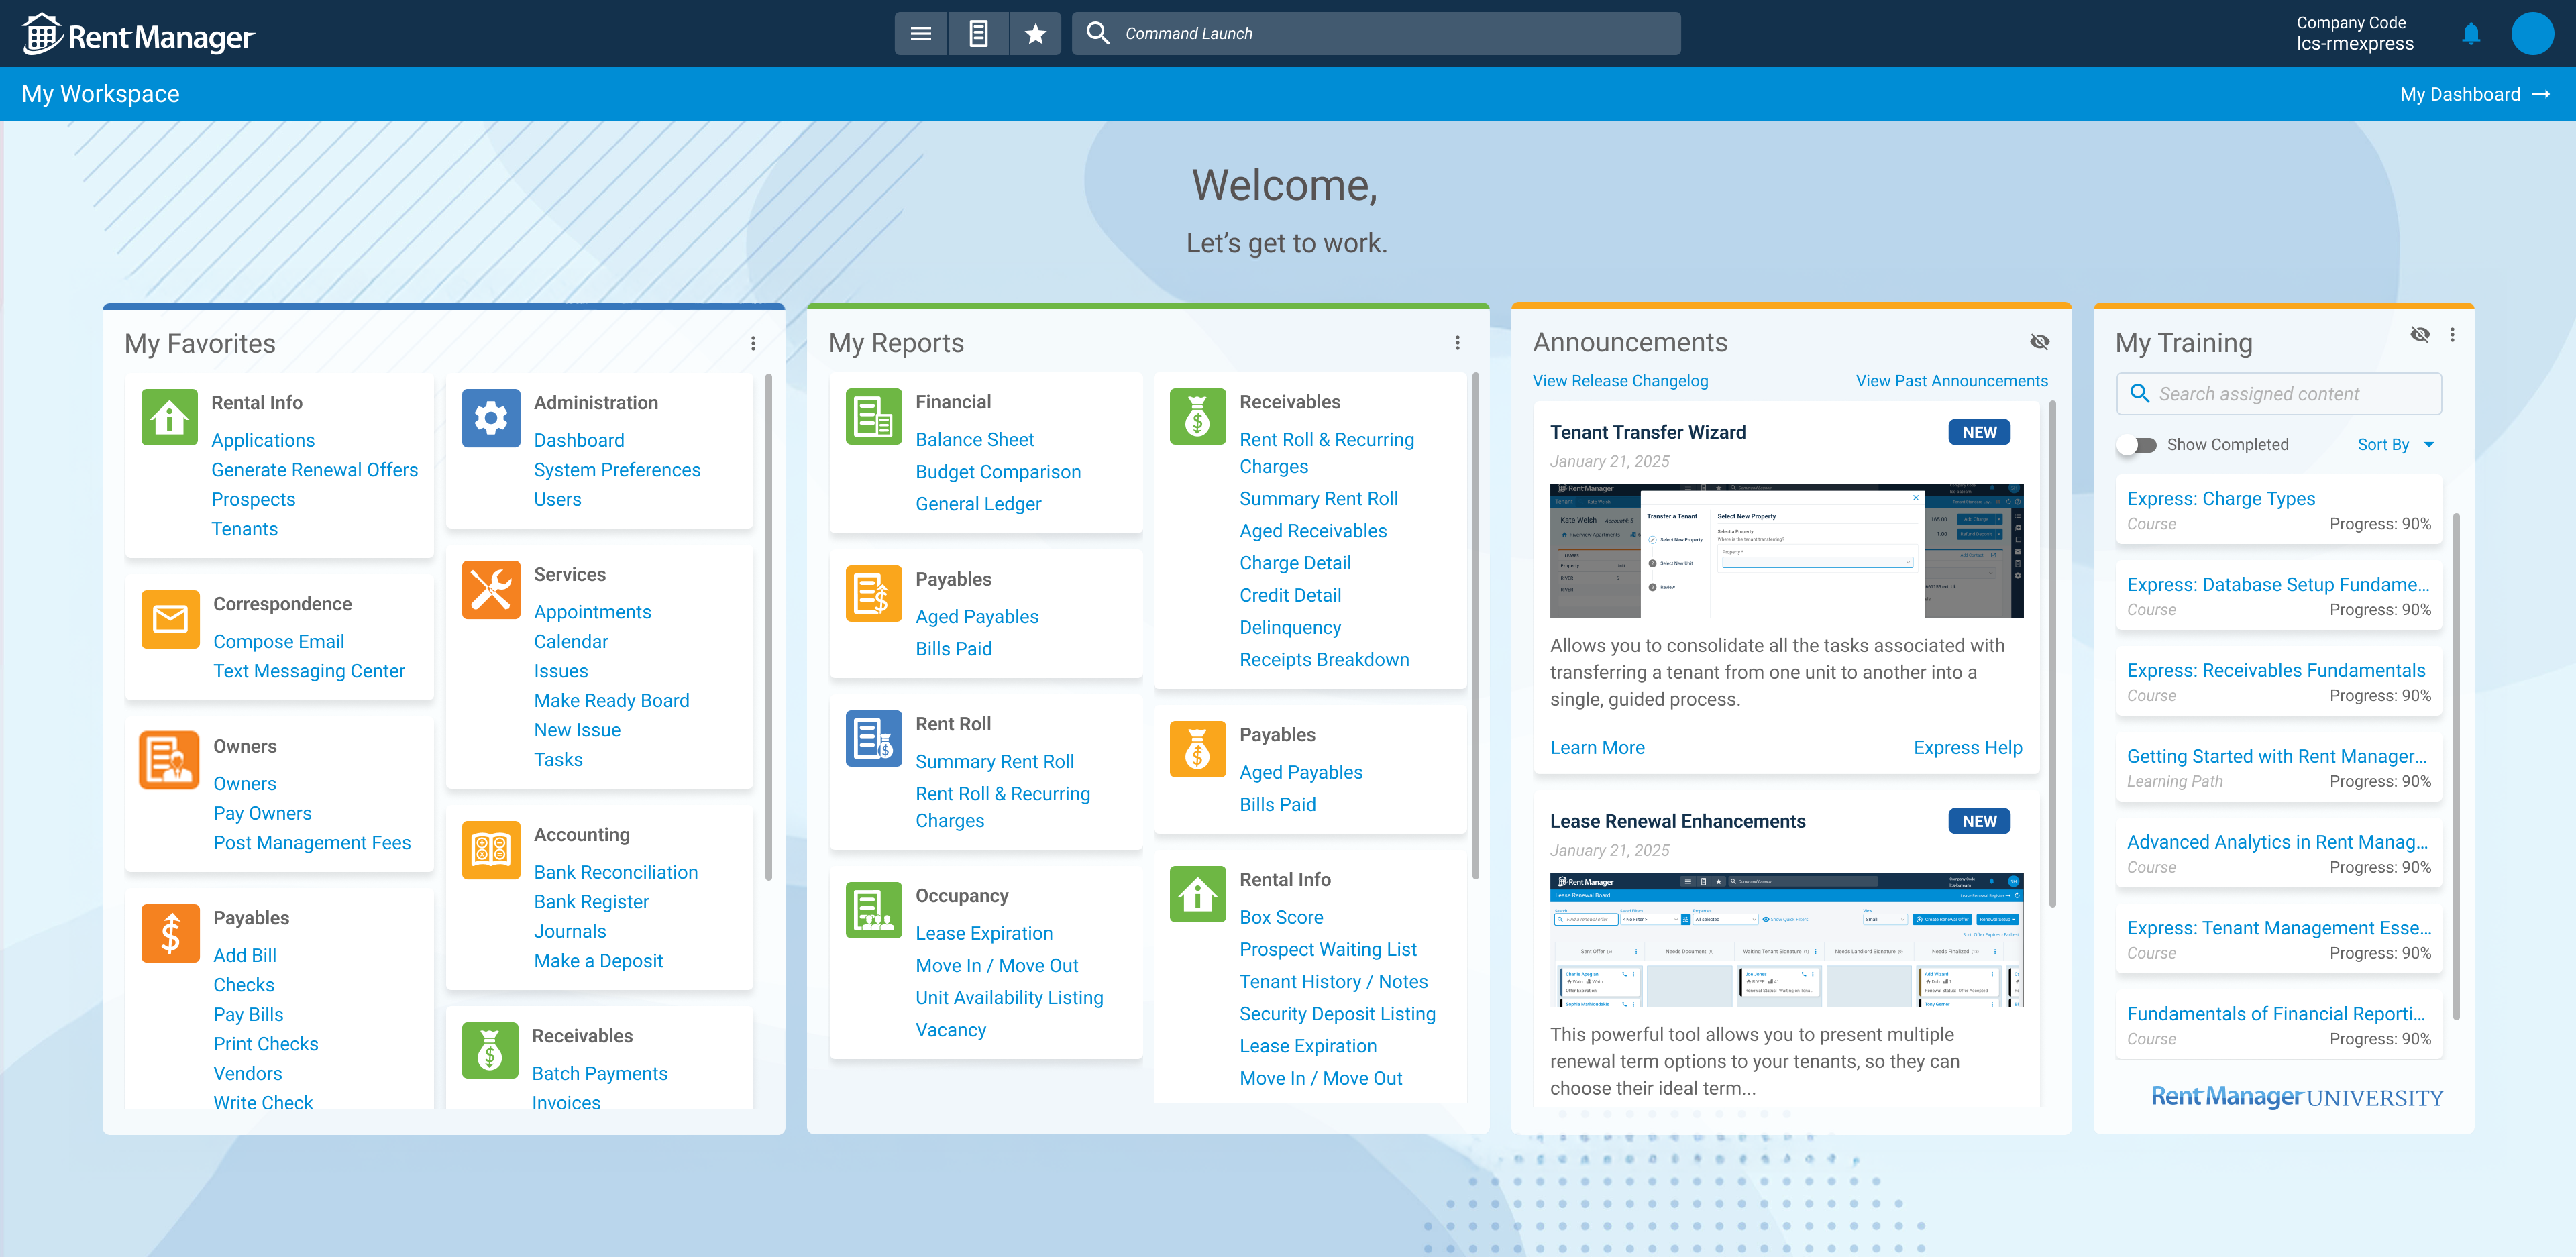The width and height of the screenshot is (2576, 1257).
Task: Click the My Favorites vertical scrollbar
Action: pos(768,627)
